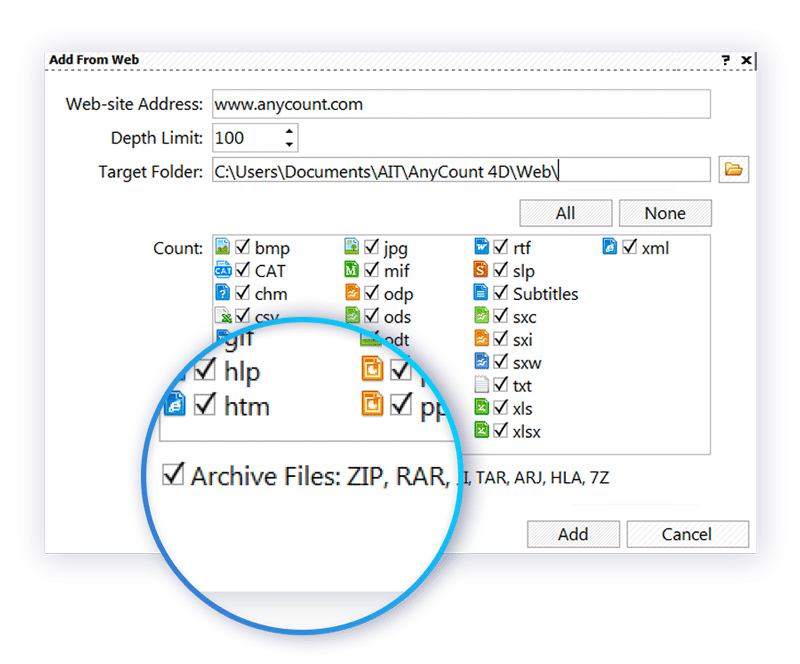Uncheck the Subtitles checkbox
This screenshot has width=800, height=664.
(x=501, y=292)
